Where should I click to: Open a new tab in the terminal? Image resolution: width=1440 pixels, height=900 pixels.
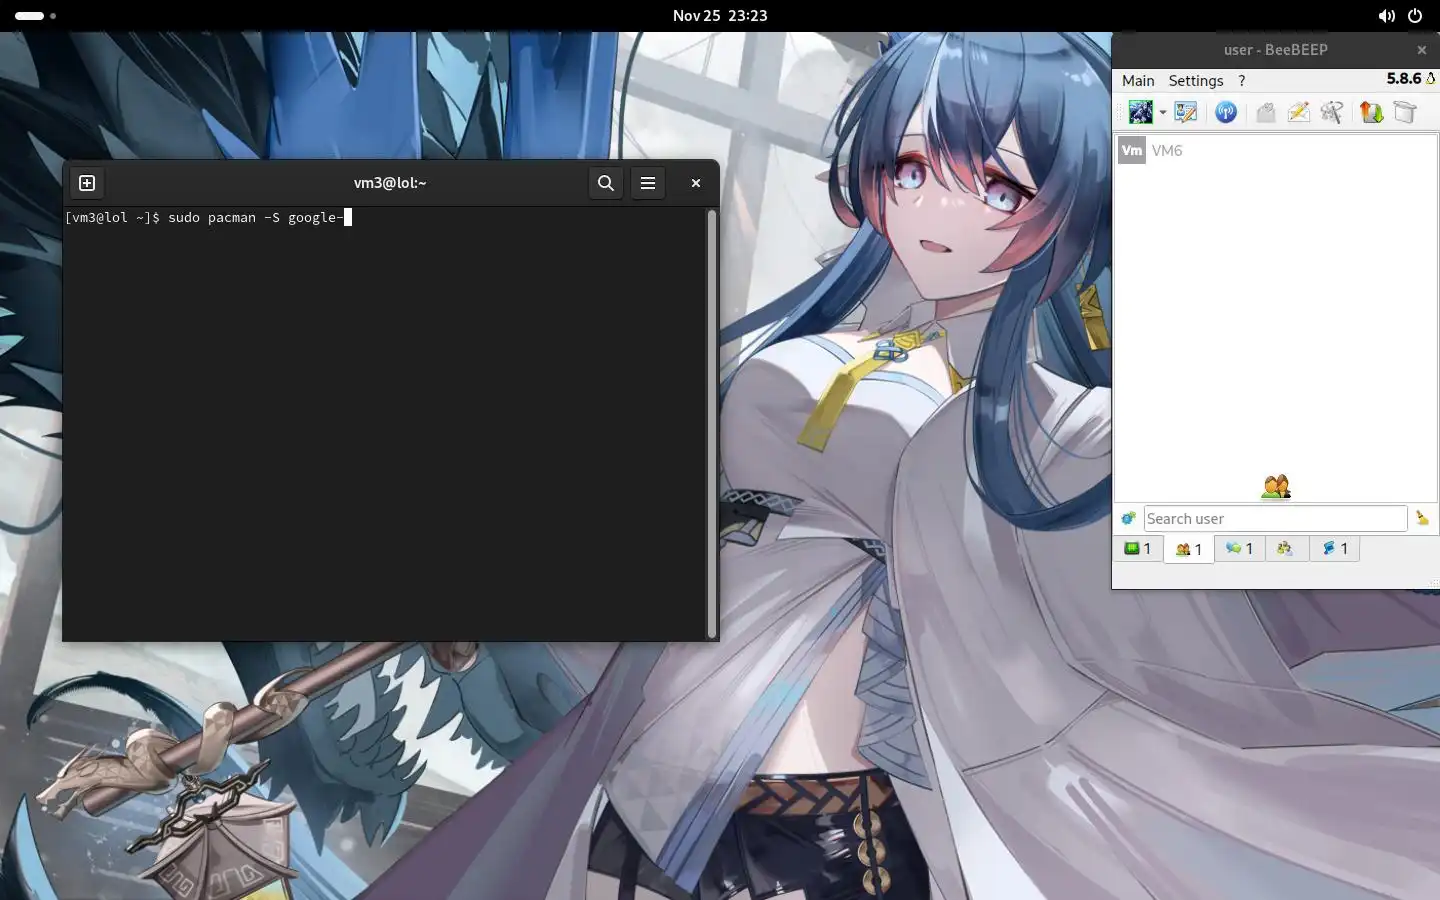87,183
